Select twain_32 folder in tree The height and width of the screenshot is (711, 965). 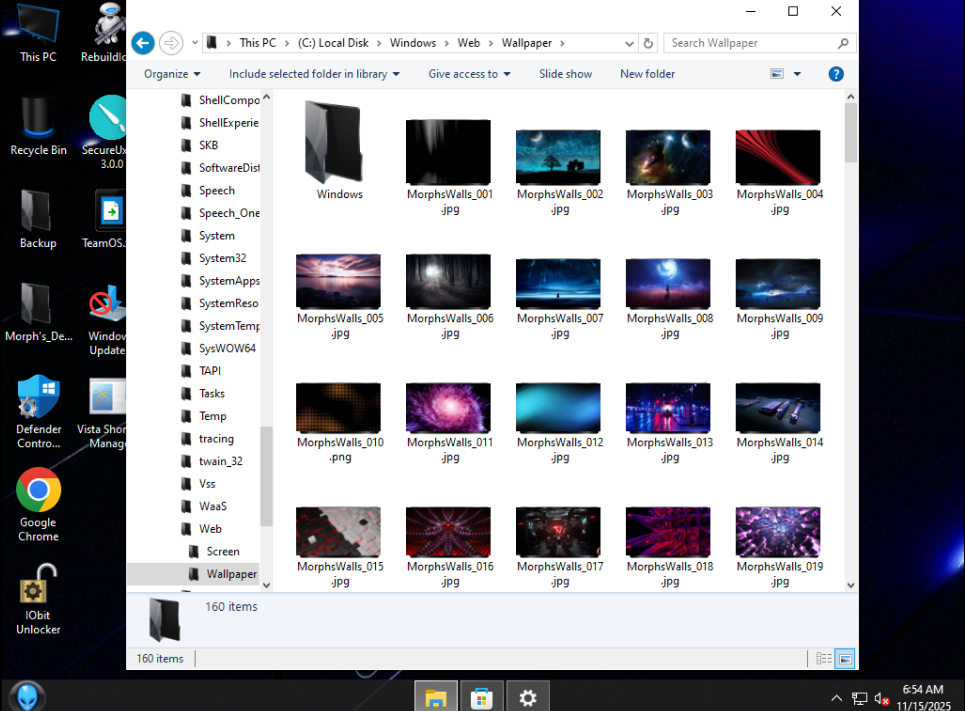coord(220,461)
